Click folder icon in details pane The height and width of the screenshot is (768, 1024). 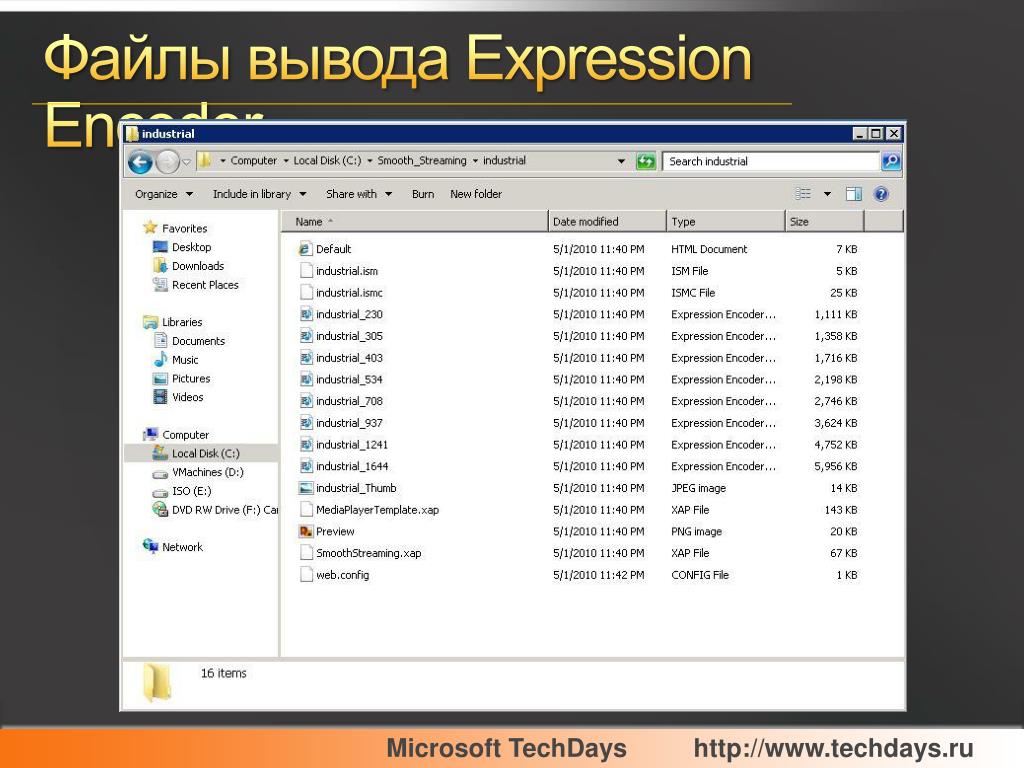pos(157,682)
